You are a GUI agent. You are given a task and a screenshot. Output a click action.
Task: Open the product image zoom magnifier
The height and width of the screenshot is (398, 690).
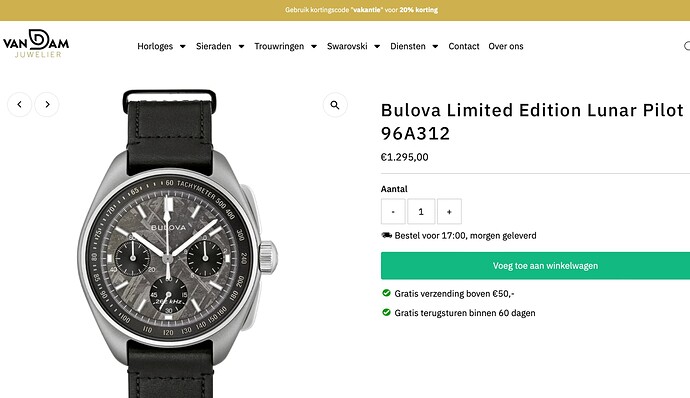(335, 105)
